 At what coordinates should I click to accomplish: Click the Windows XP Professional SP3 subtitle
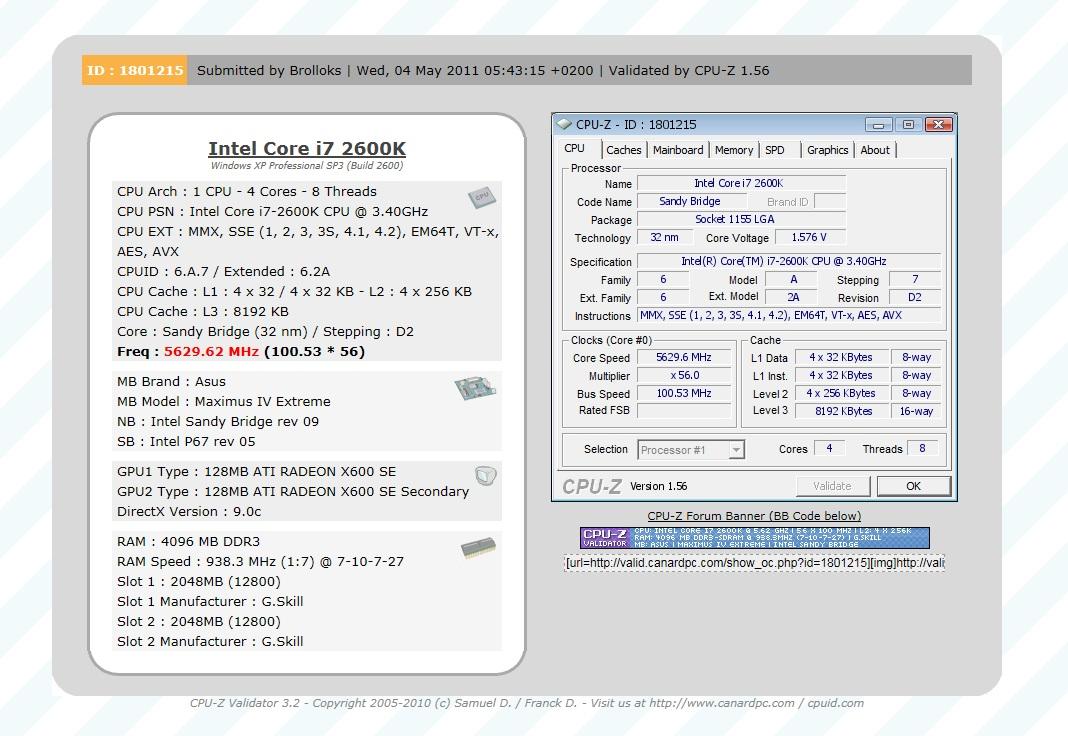click(x=307, y=165)
